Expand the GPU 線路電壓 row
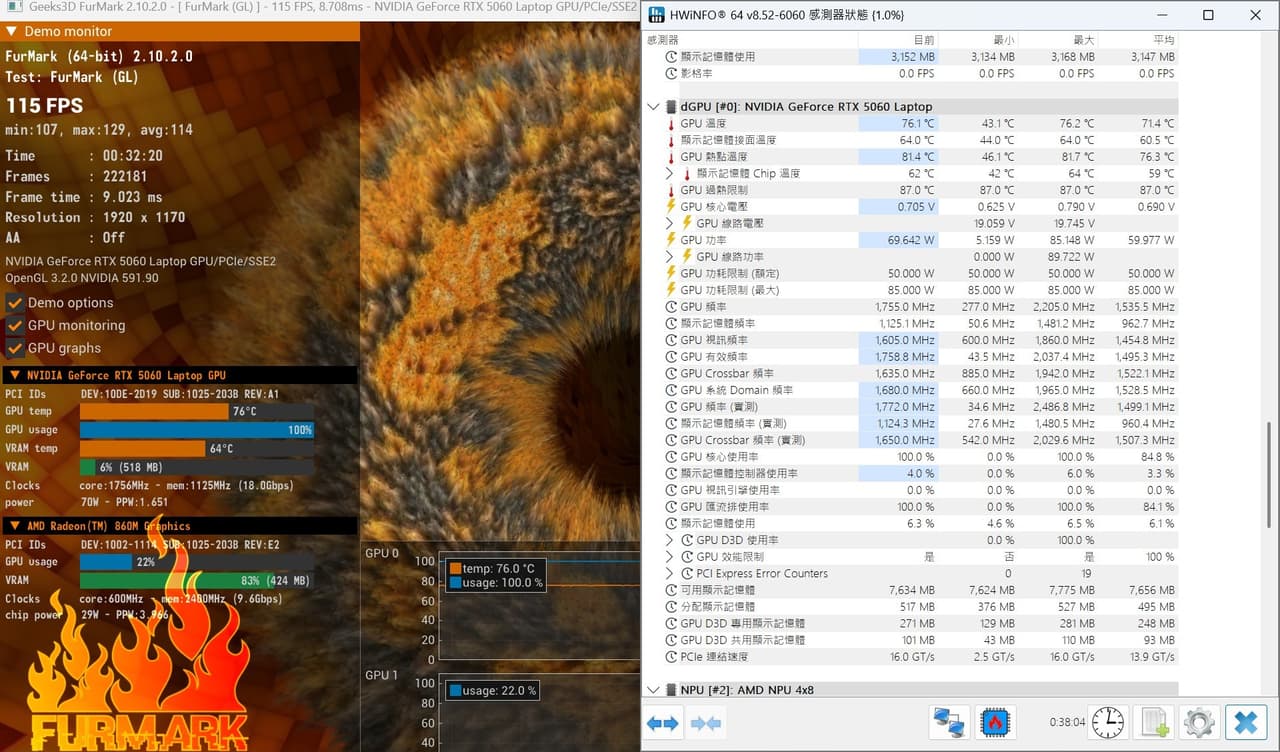 pyautogui.click(x=670, y=223)
